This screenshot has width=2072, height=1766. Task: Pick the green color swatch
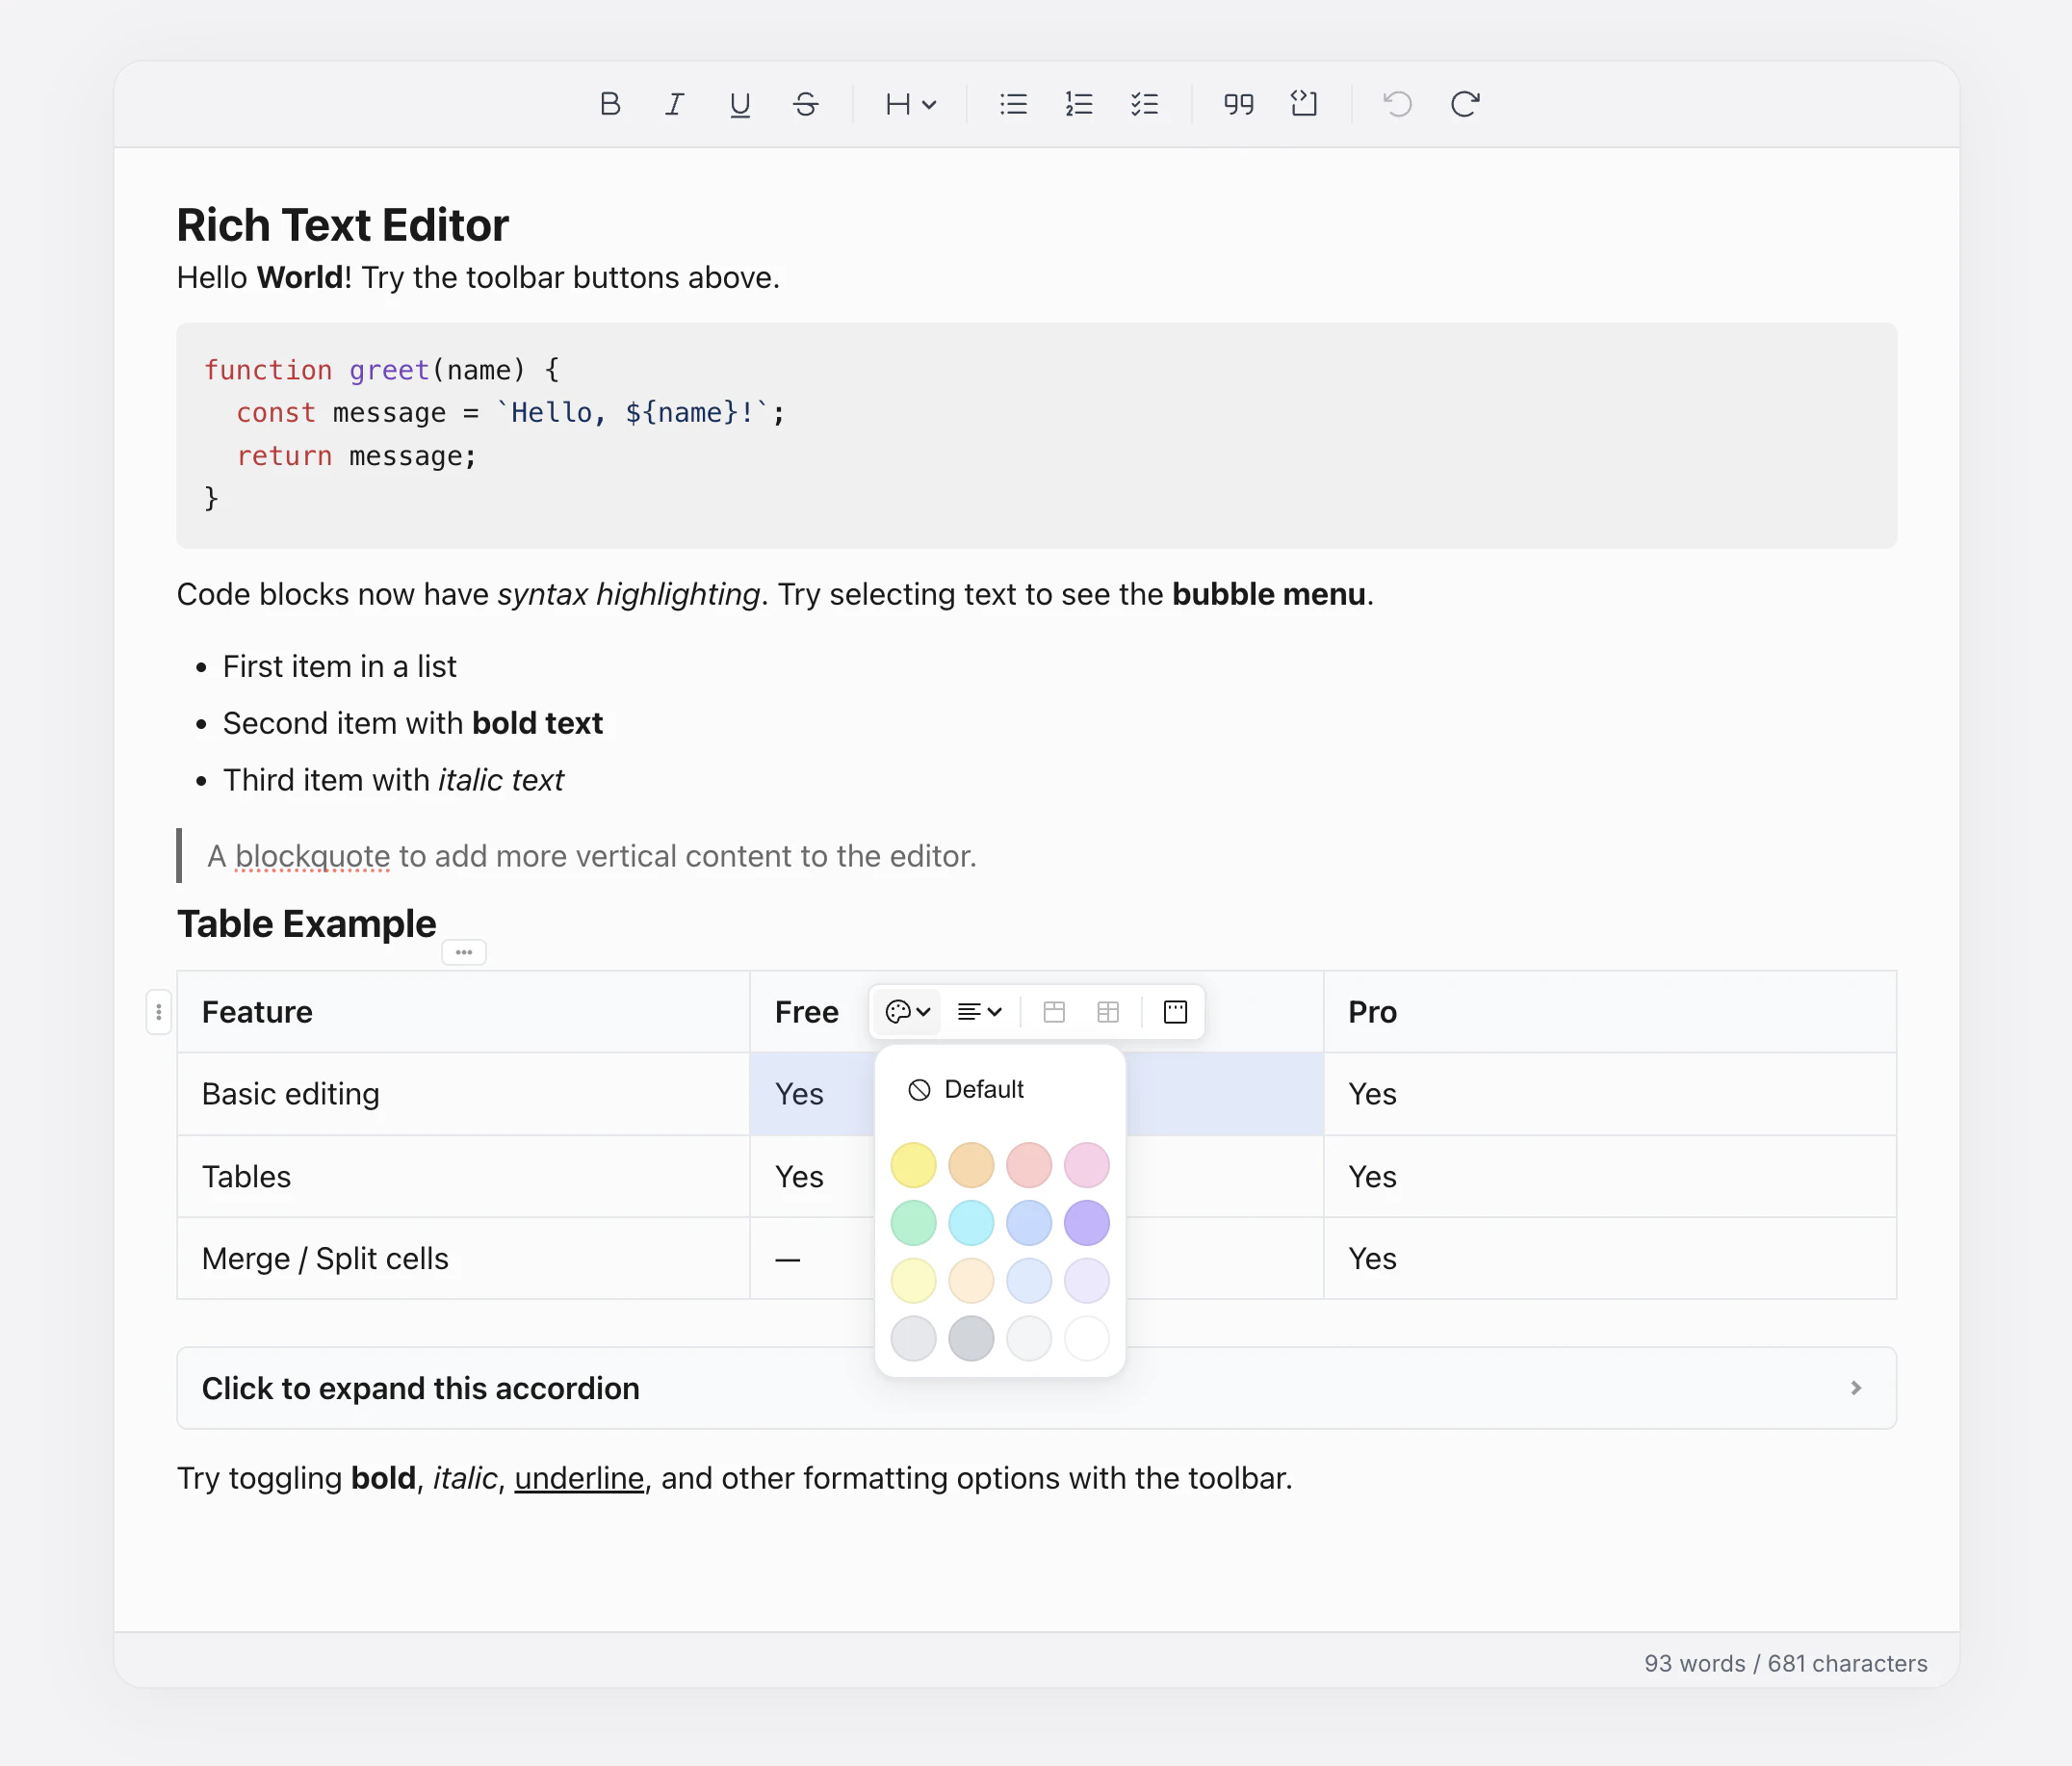point(913,1222)
